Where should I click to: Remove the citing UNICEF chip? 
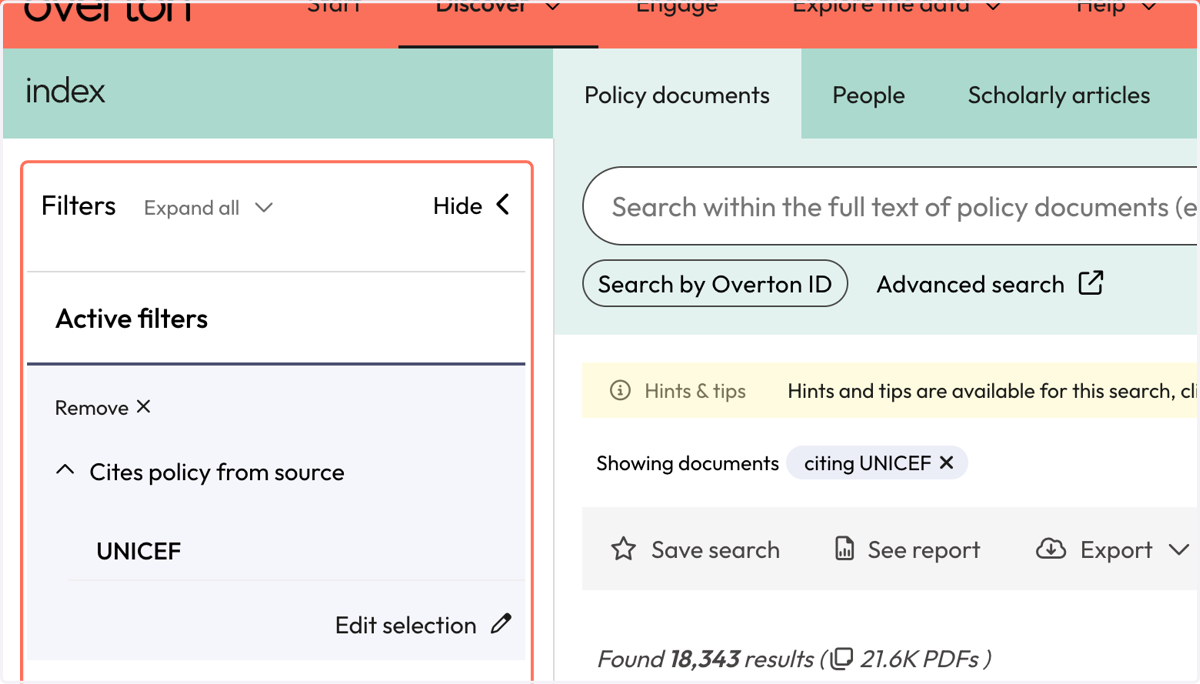(x=946, y=463)
